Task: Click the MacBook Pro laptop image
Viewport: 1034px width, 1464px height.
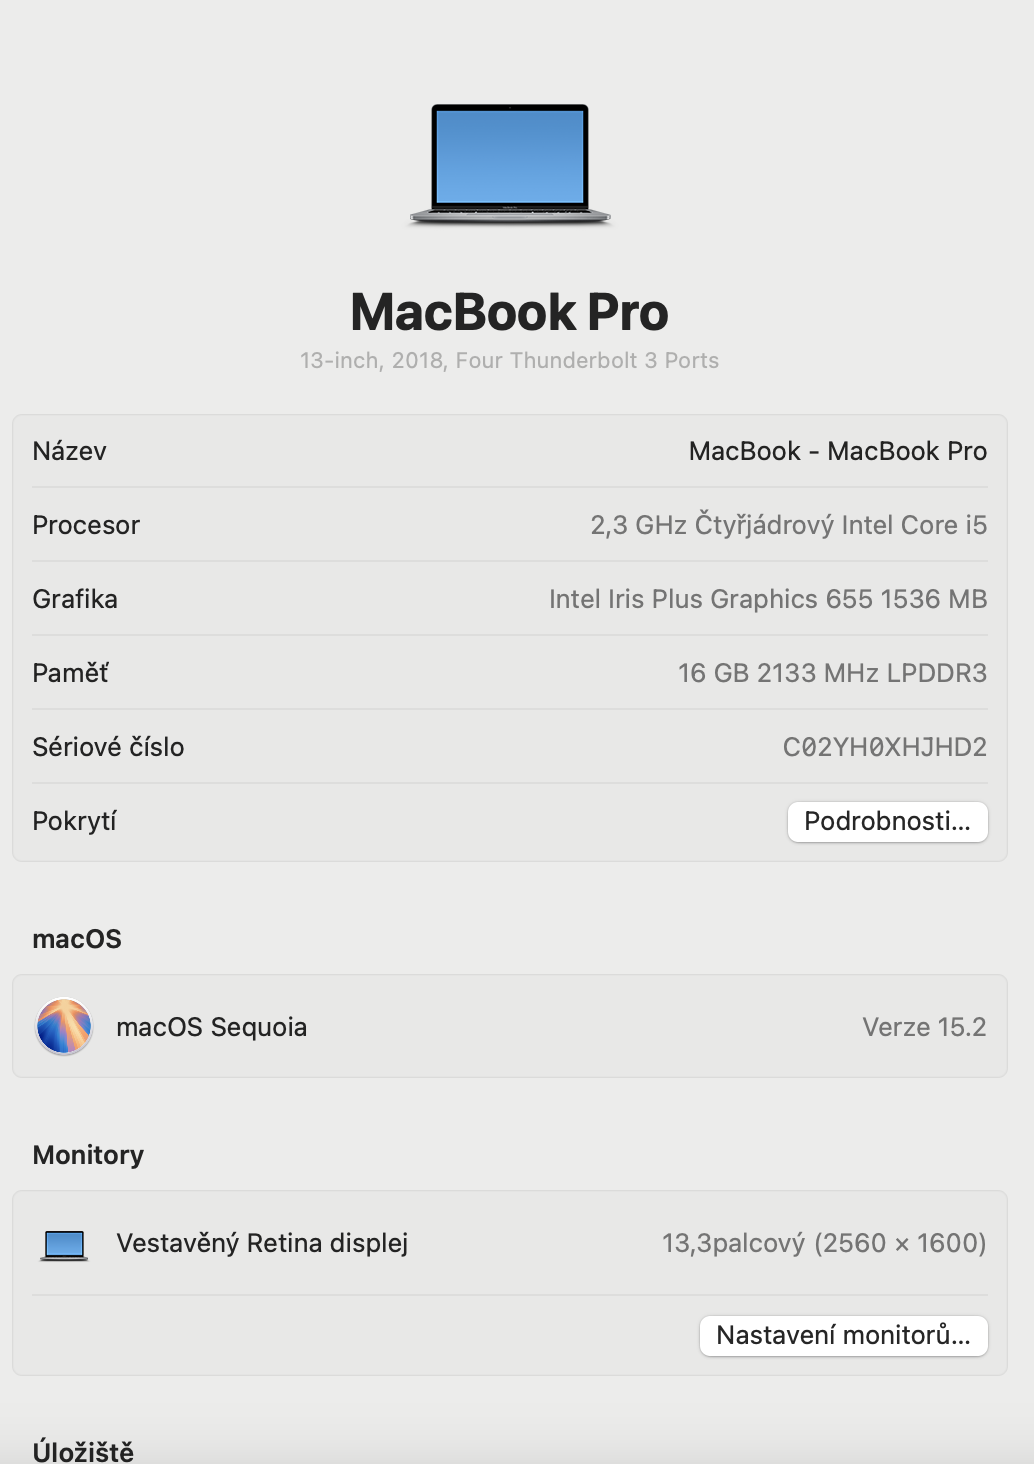Action: (x=510, y=164)
